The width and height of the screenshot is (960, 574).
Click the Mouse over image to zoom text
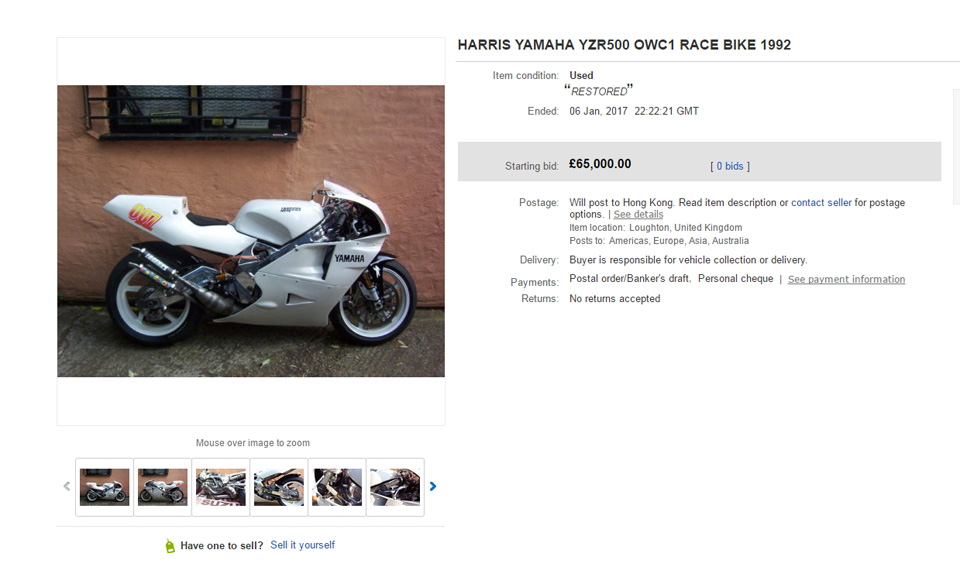coord(253,442)
